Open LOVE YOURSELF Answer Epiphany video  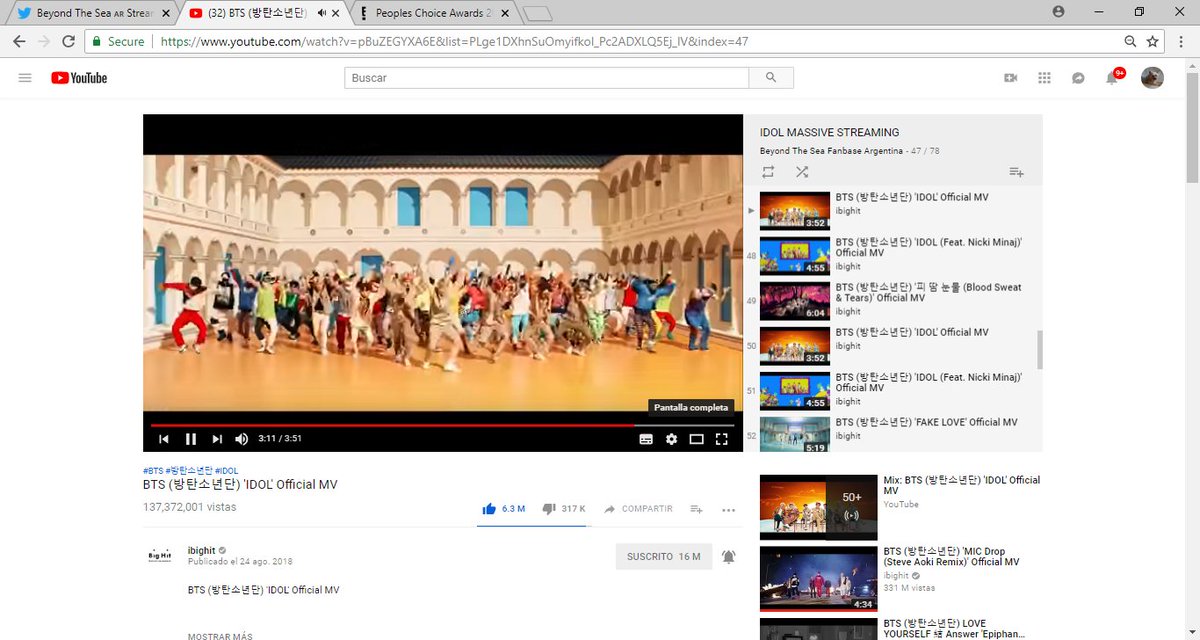[901, 629]
